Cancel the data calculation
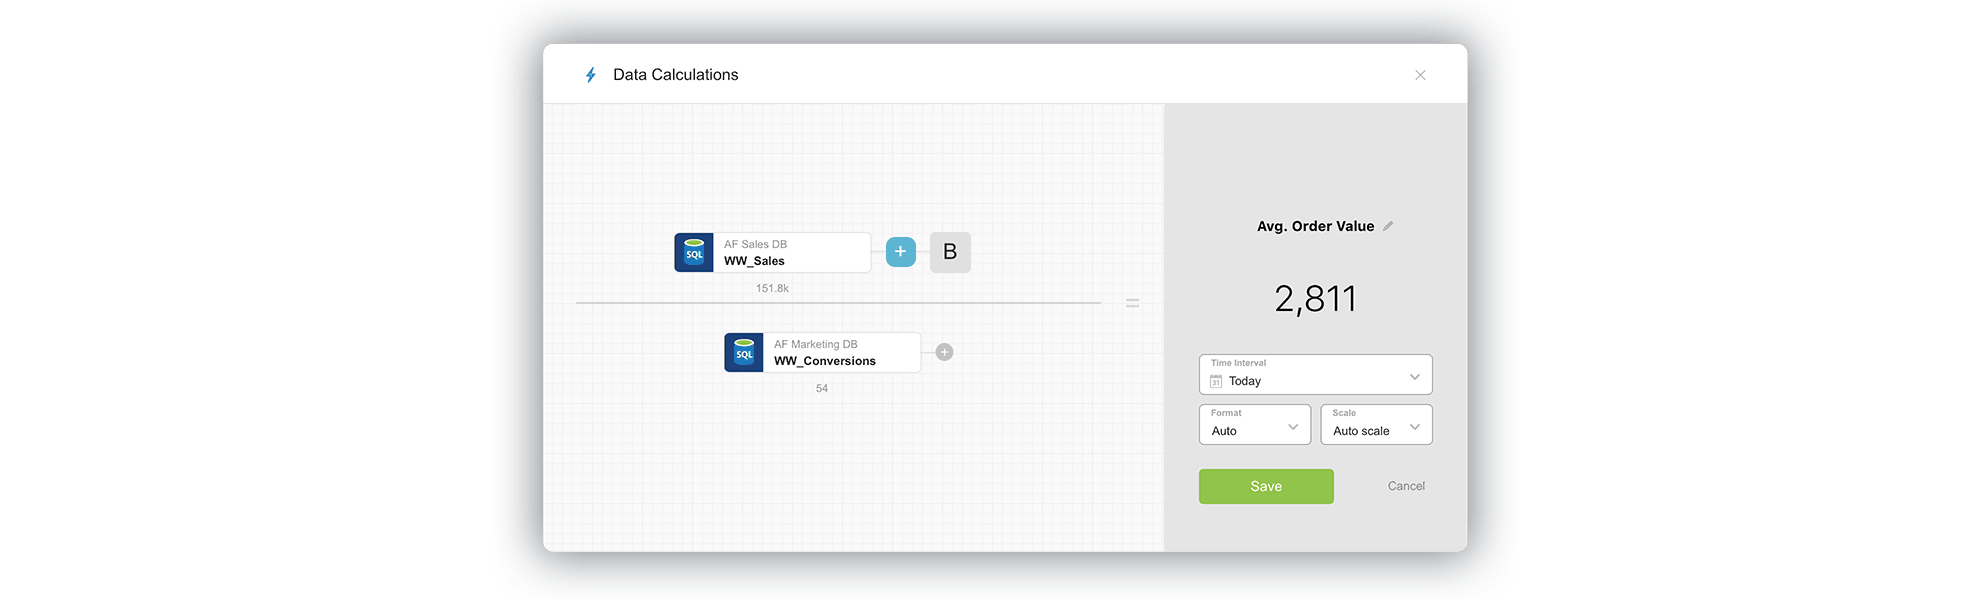This screenshot has width=1984, height=600. [x=1406, y=486]
